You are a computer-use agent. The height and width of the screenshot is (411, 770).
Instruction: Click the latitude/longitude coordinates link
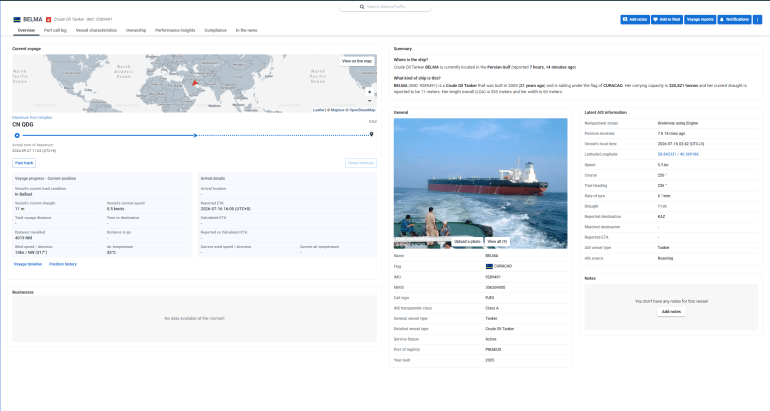pyautogui.click(x=678, y=154)
